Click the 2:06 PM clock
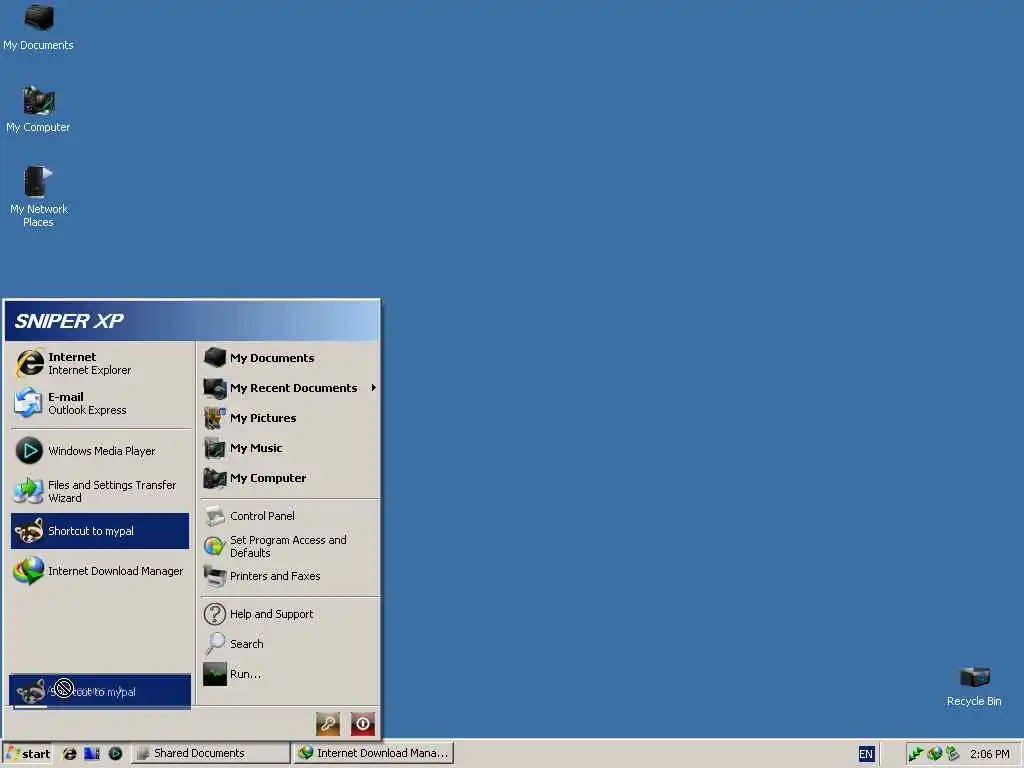 coord(990,754)
